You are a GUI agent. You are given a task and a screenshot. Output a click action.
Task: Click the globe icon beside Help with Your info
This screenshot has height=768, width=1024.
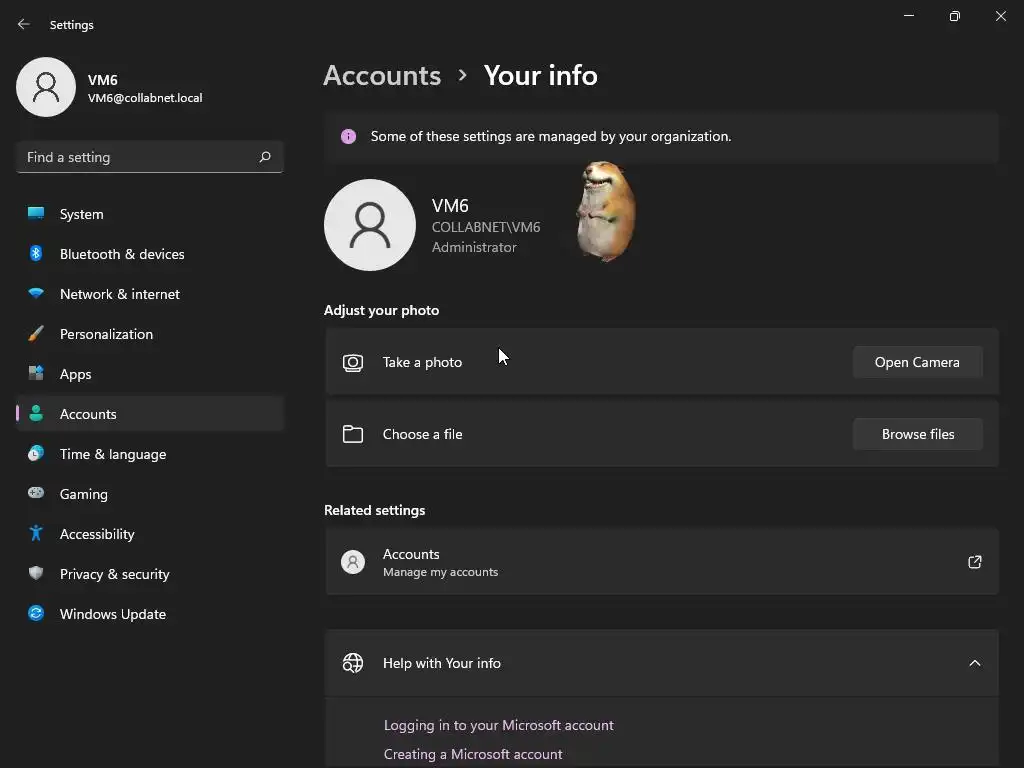coord(353,664)
